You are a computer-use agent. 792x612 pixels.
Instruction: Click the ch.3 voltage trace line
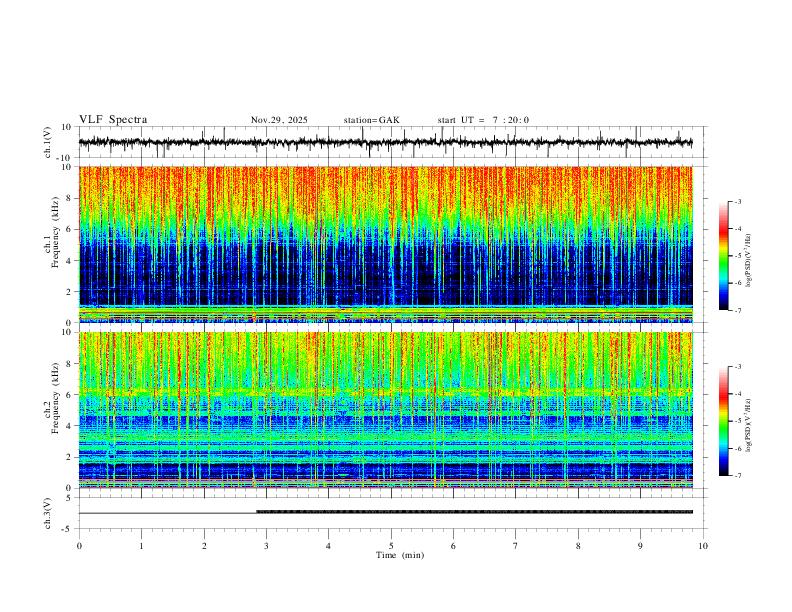coord(385,513)
